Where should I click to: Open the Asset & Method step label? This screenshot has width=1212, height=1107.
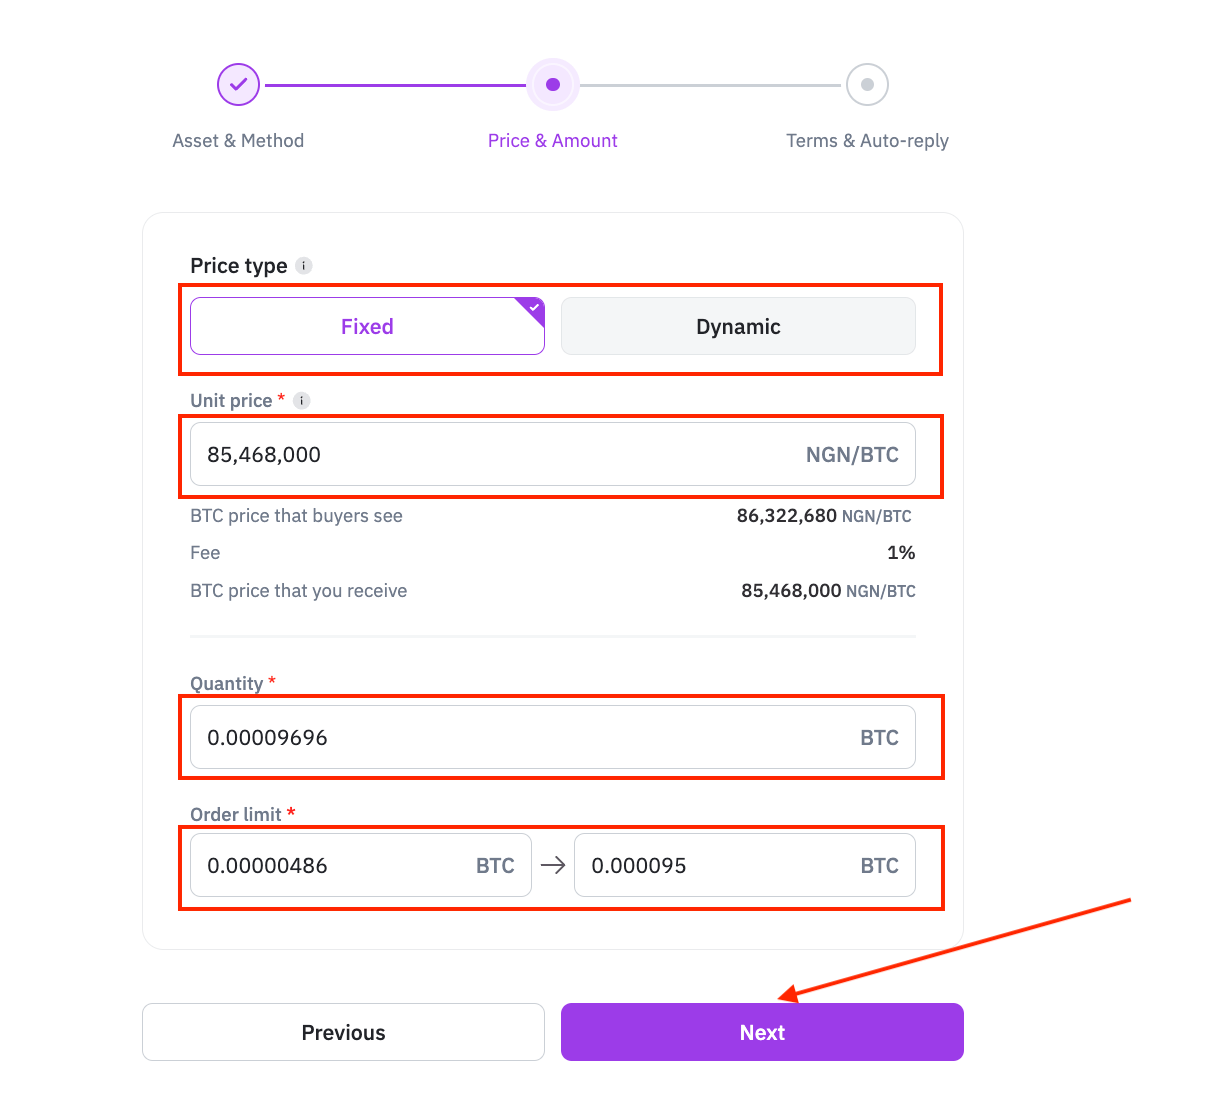(x=238, y=141)
